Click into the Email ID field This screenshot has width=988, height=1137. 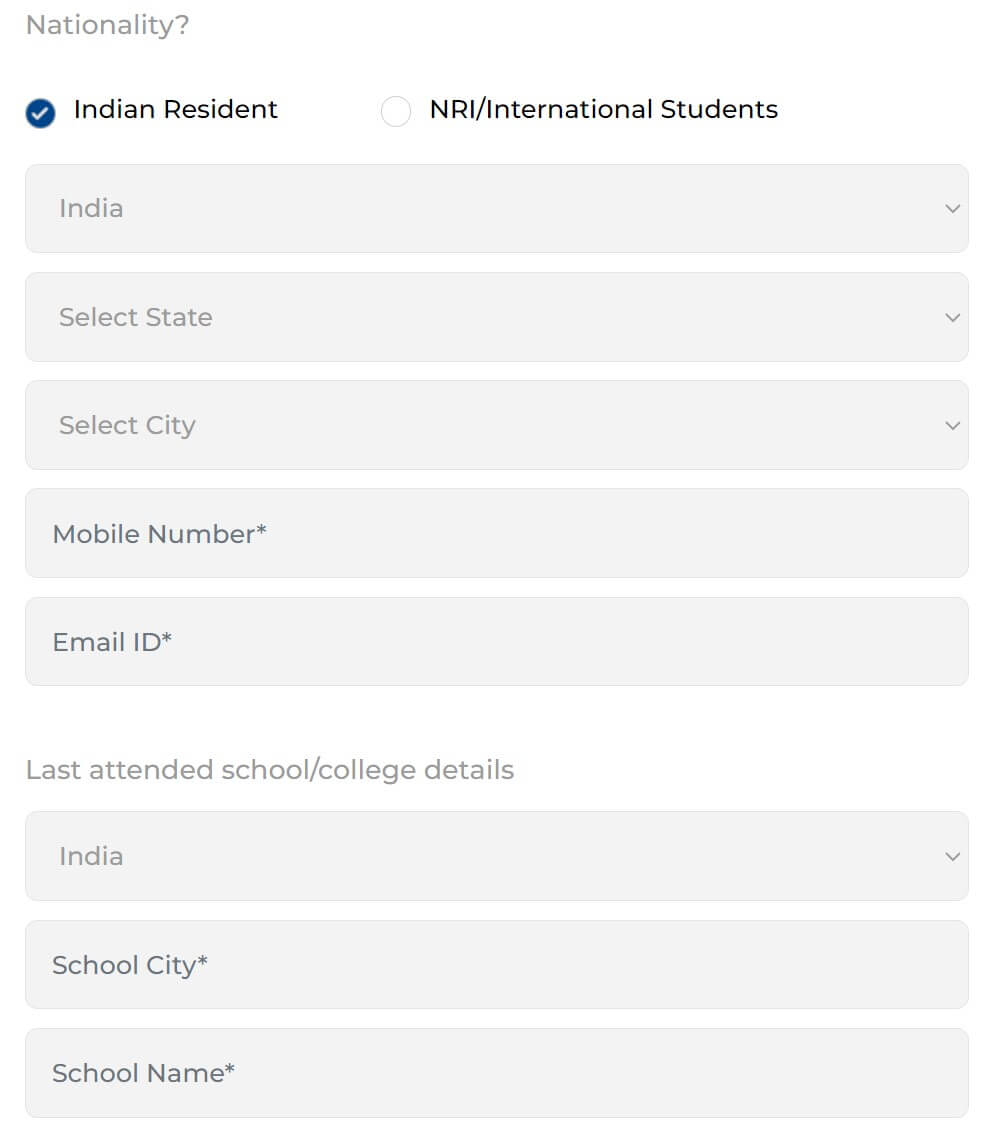(x=497, y=642)
